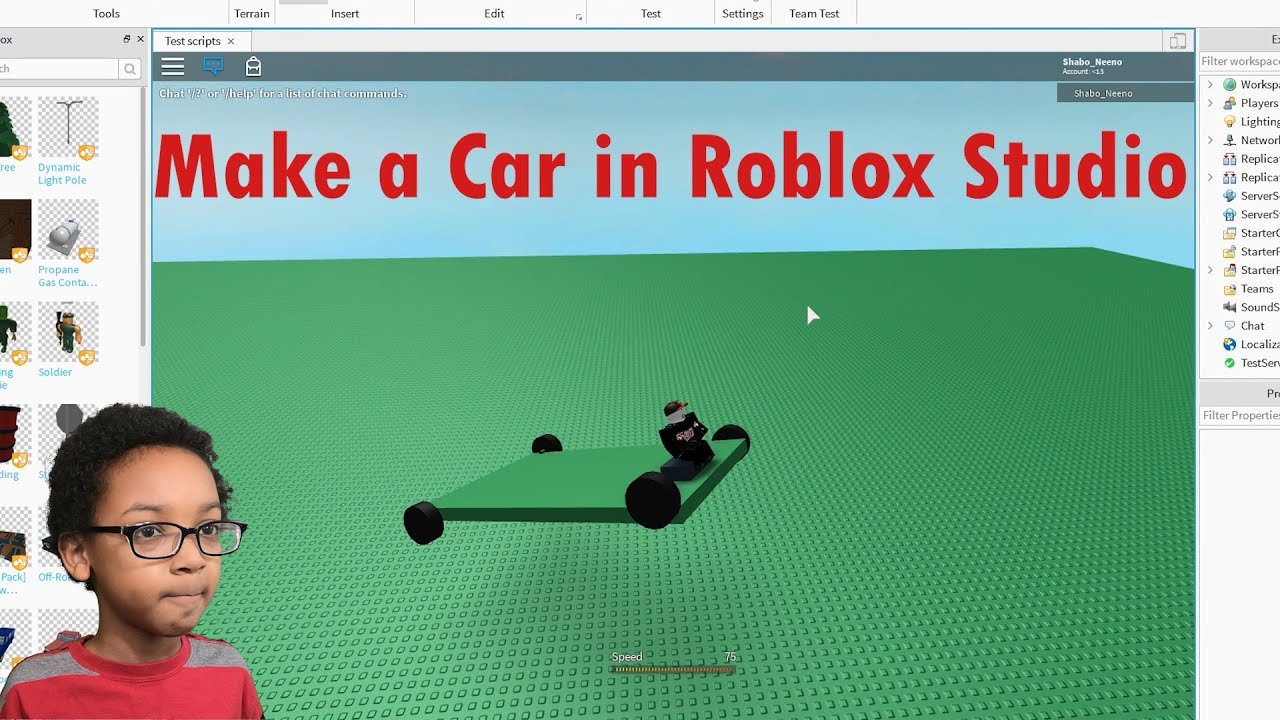Close the Test scripts tab
The image size is (1280, 720).
click(x=231, y=41)
